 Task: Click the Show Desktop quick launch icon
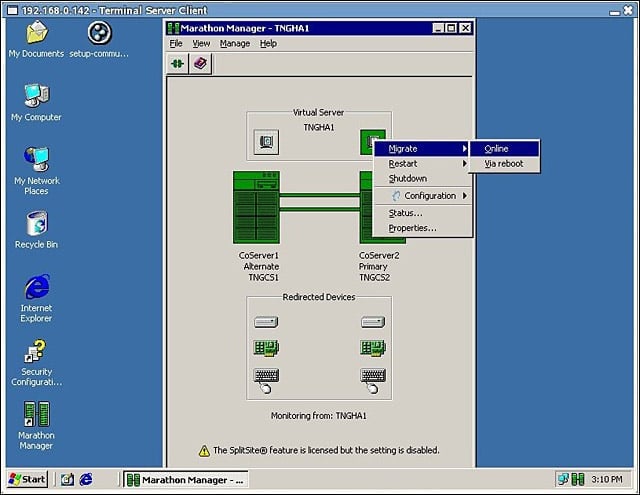pyautogui.click(x=67, y=479)
